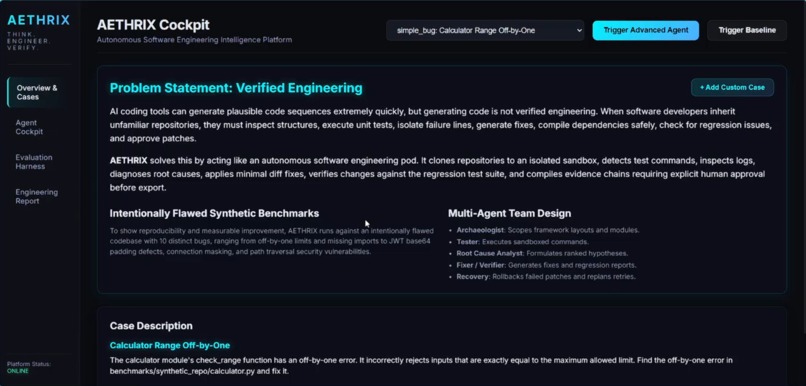Select the AETHRIX Cockpit page title
This screenshot has width=806, height=386.
pos(153,25)
